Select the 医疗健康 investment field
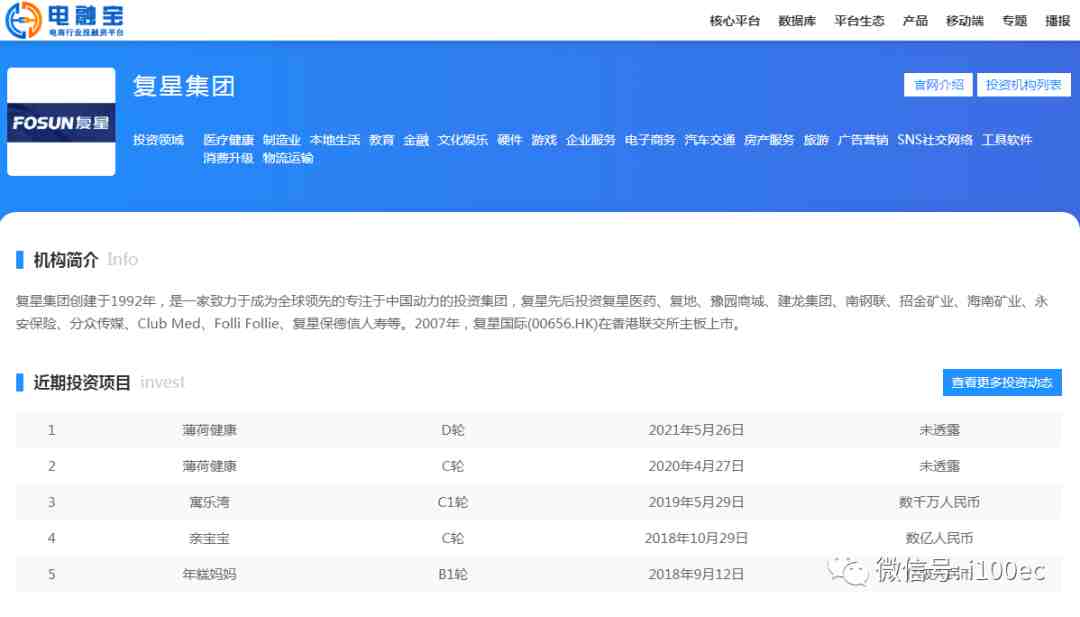1080x617 pixels. (229, 140)
